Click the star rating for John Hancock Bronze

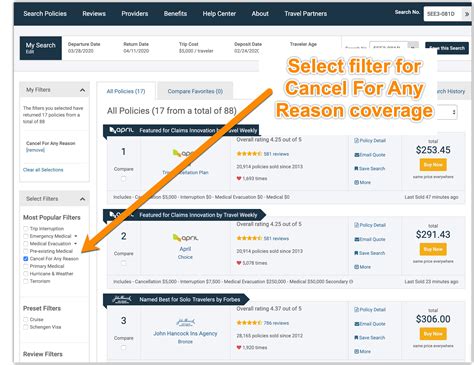click(249, 323)
